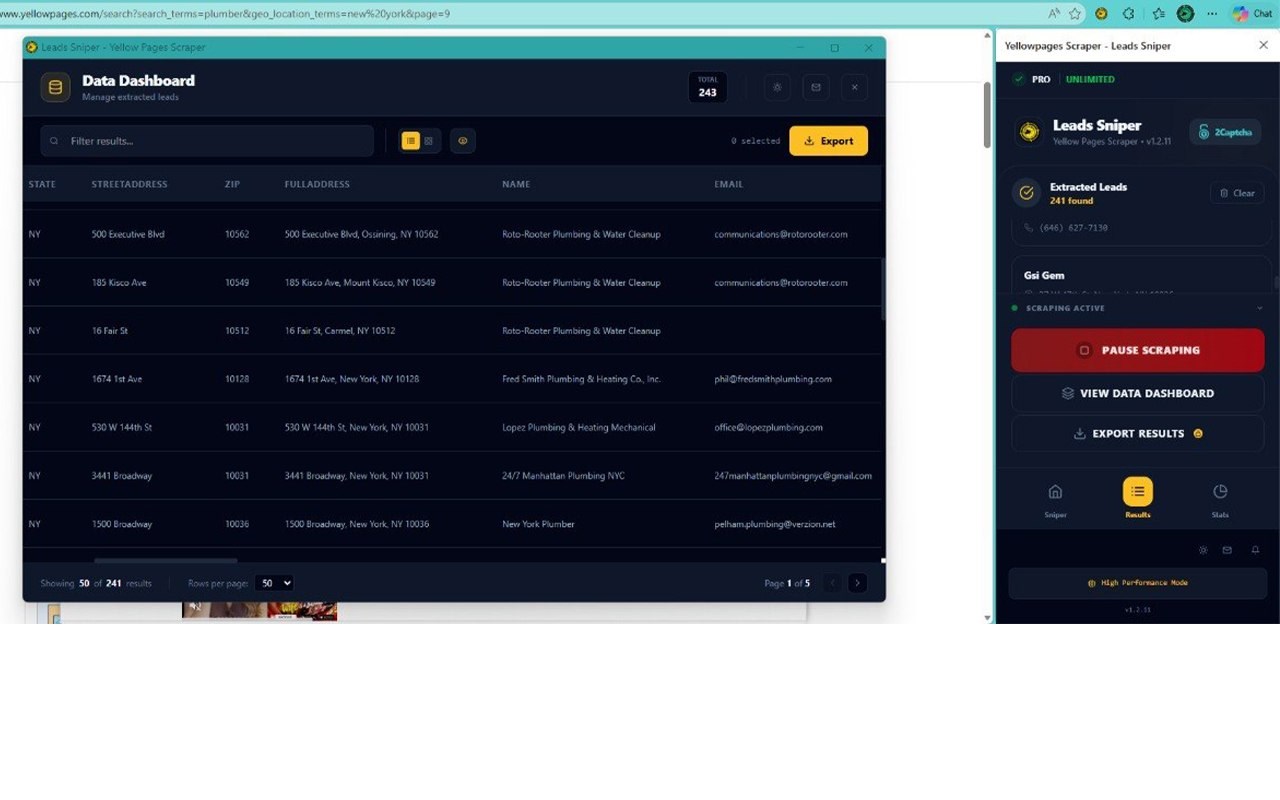Sort by the STREETADDRESS column header

129,184
